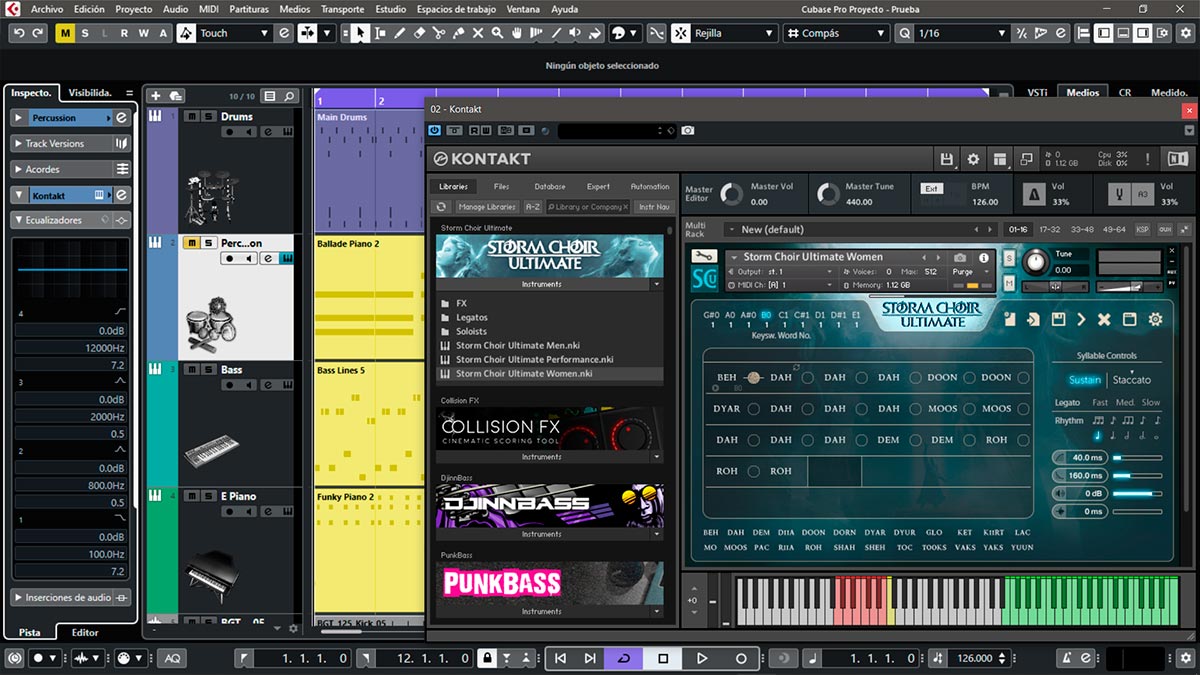Switch to Kontakt Automation tab
1200x675 pixels.
650,187
